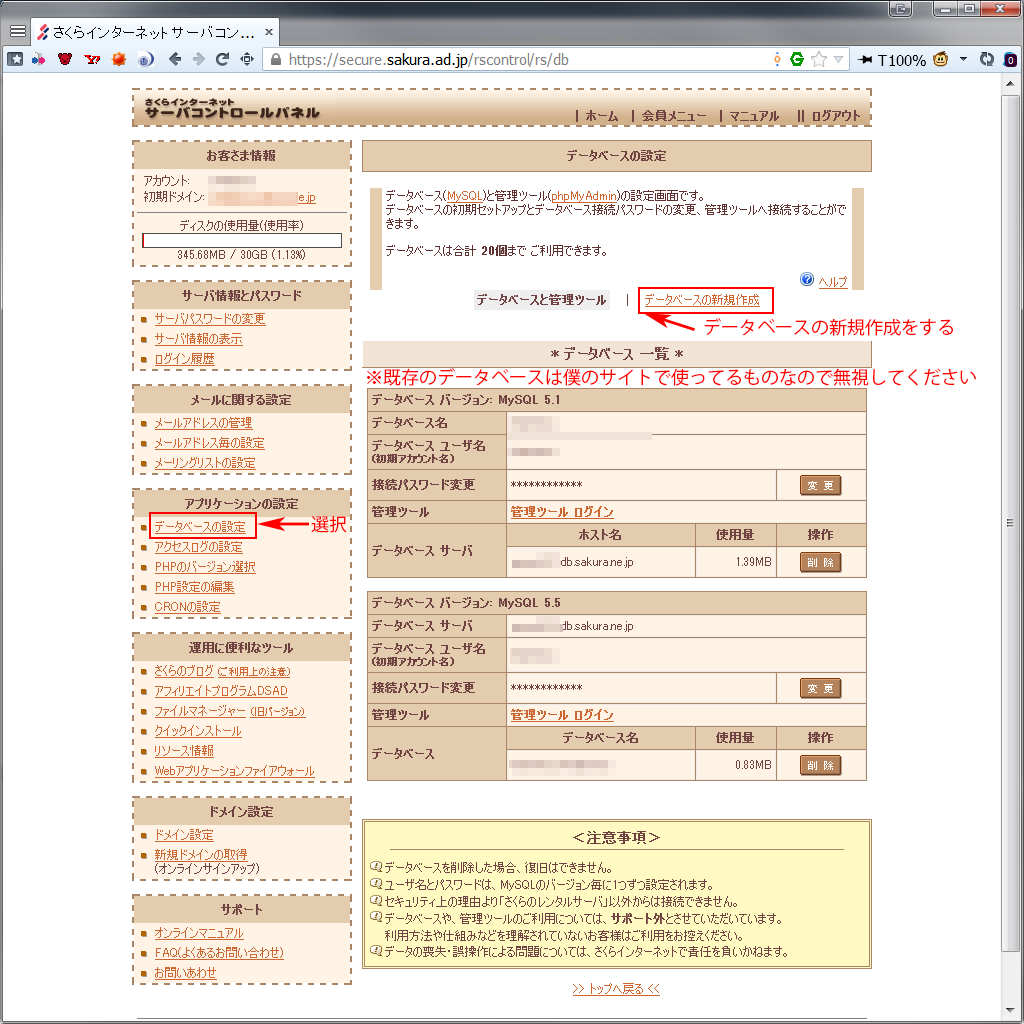Open CRONの設定 link
This screenshot has height=1024, width=1024.
(x=187, y=607)
